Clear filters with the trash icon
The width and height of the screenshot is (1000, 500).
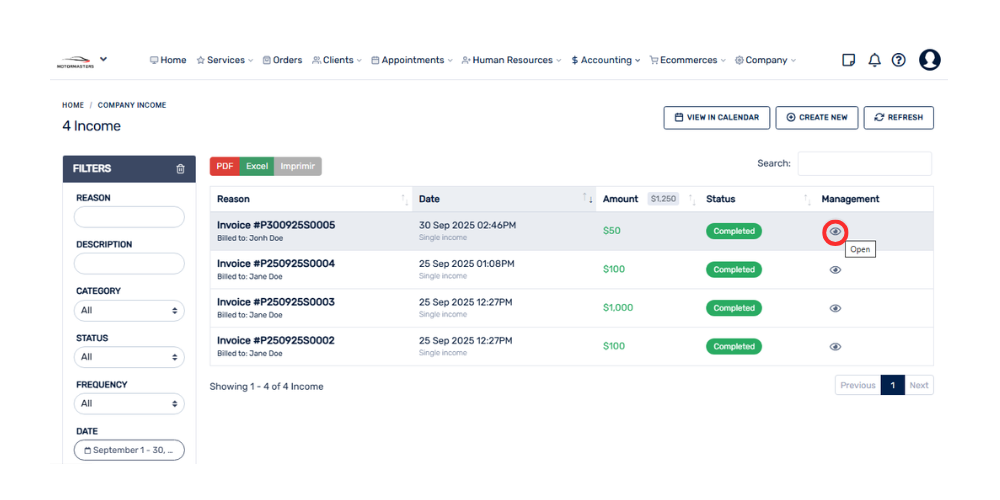coord(180,169)
